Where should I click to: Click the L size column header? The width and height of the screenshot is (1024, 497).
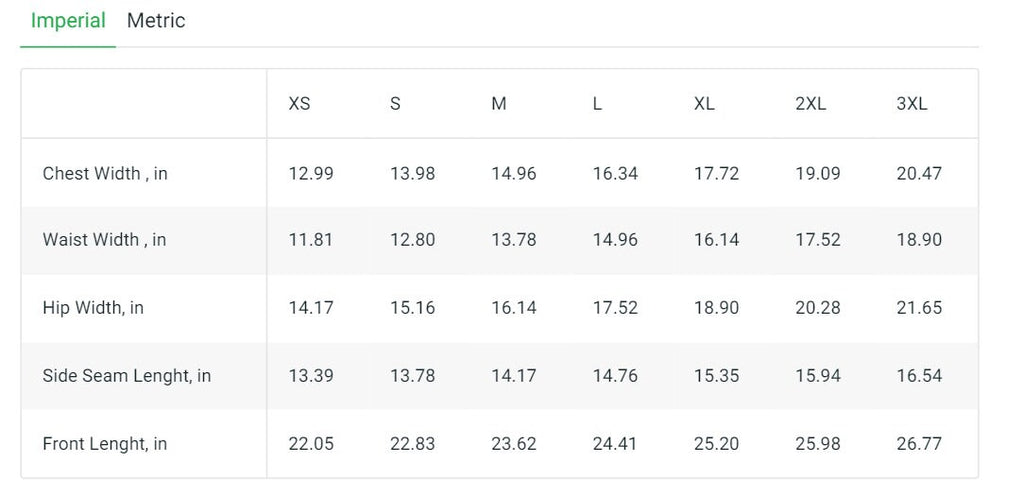pyautogui.click(x=597, y=104)
